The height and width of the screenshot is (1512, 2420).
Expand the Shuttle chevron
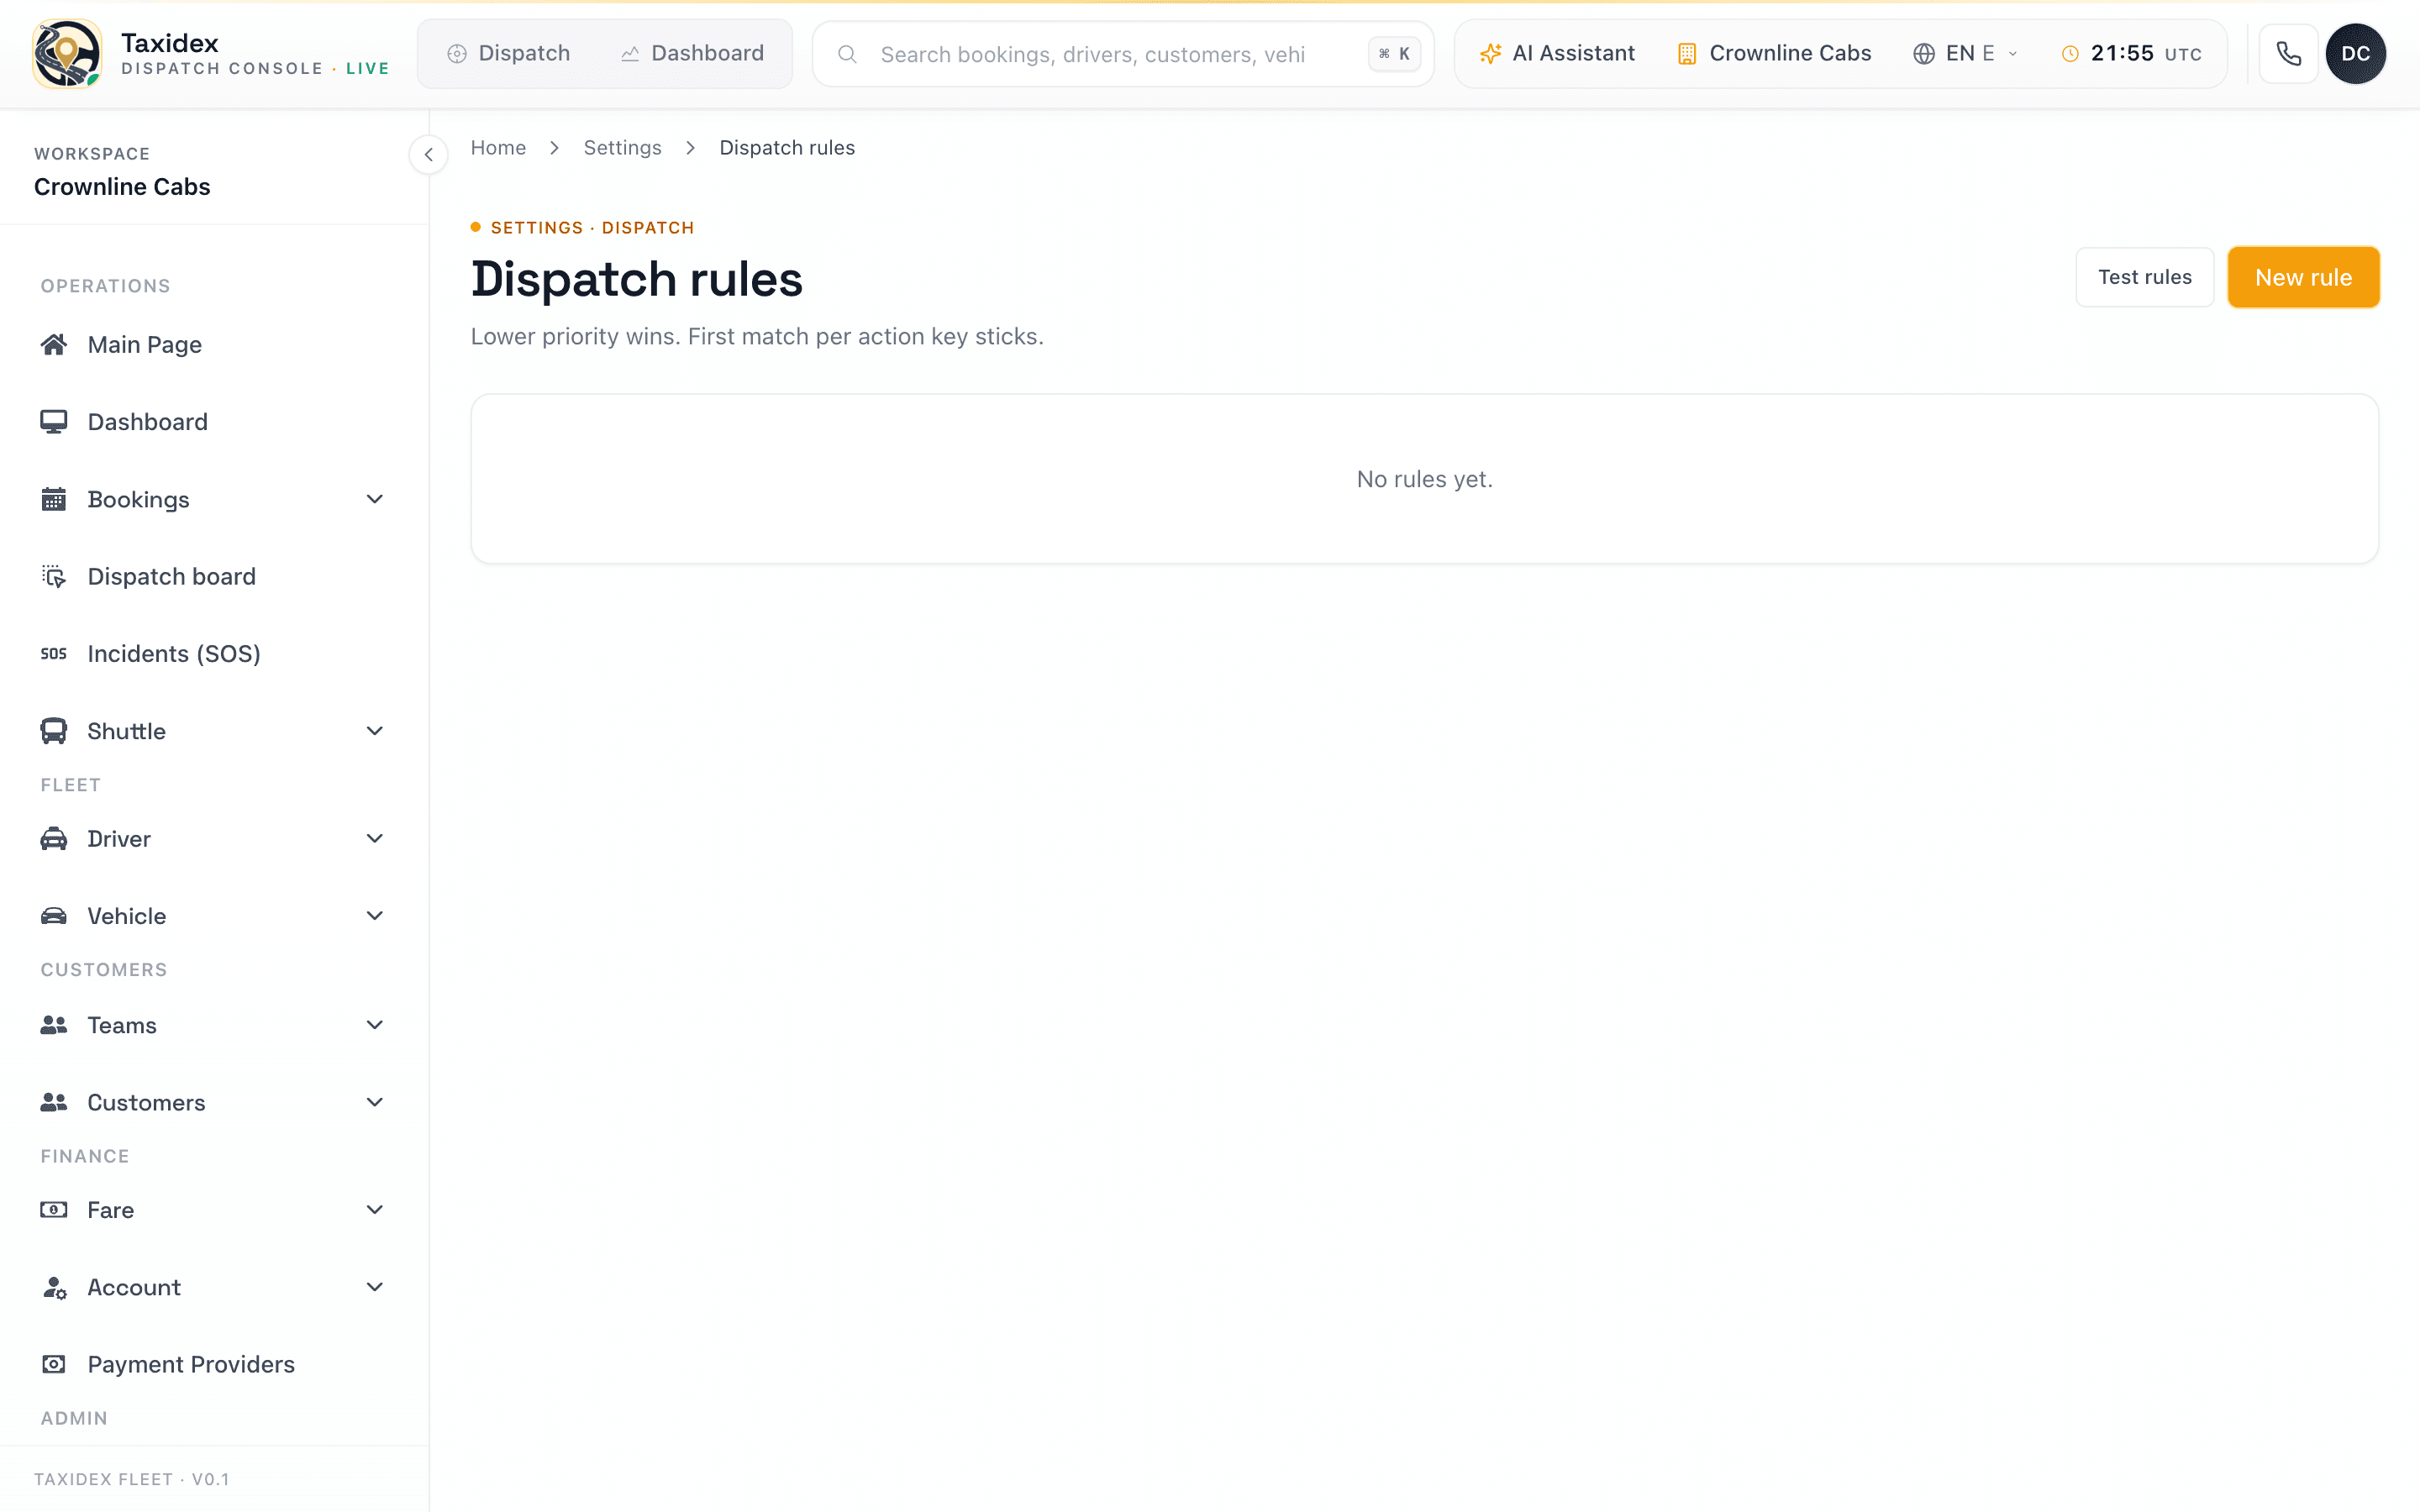coord(375,731)
